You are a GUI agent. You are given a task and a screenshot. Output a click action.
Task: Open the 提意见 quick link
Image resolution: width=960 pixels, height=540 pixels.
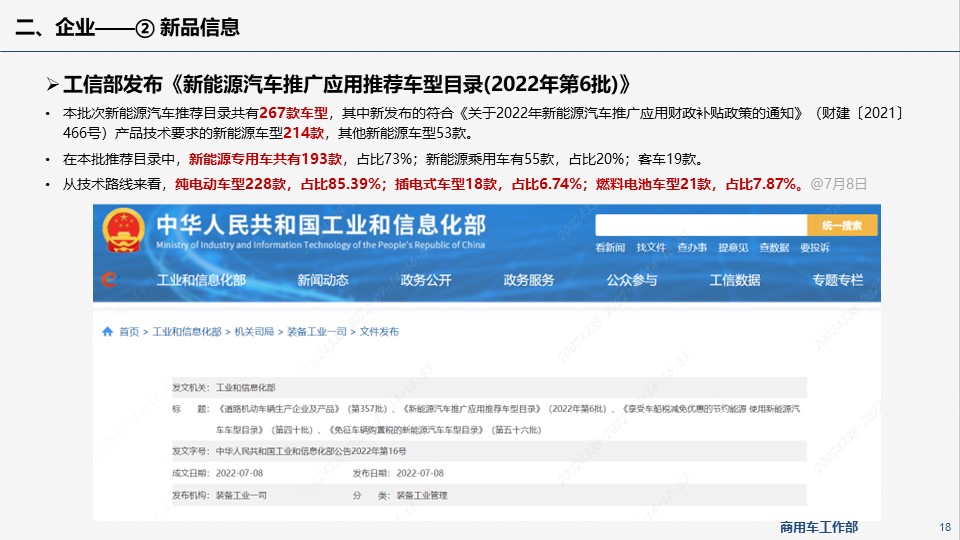pos(733,247)
